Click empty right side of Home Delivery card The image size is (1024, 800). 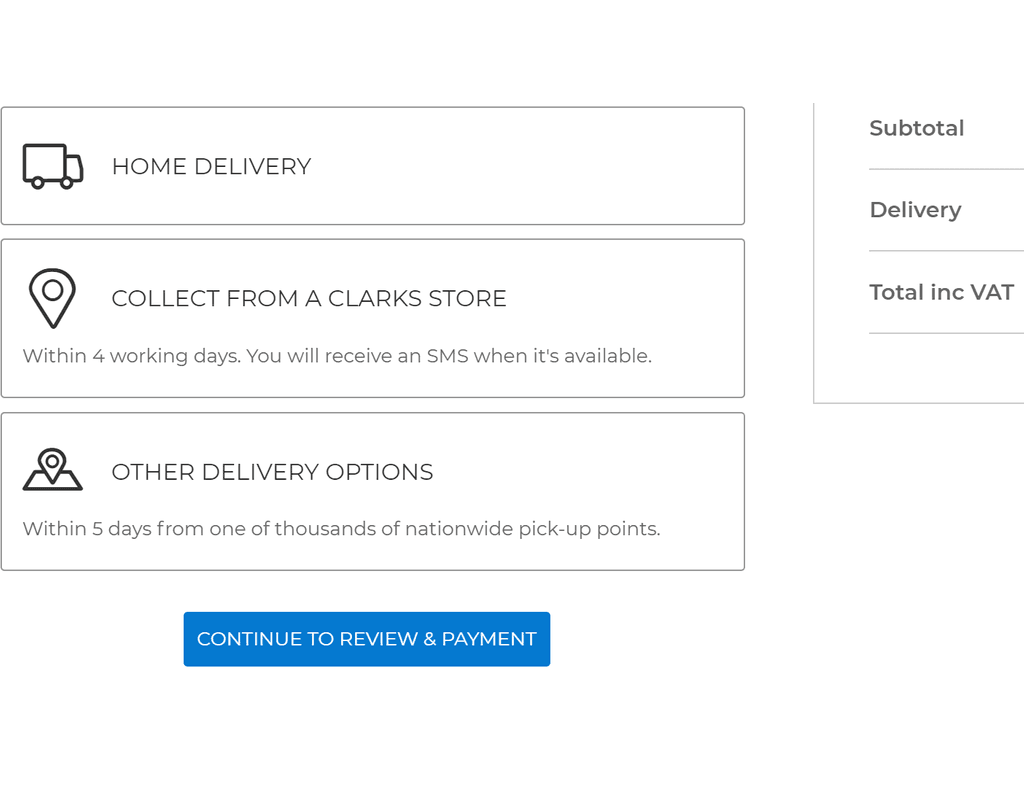click(x=620, y=166)
